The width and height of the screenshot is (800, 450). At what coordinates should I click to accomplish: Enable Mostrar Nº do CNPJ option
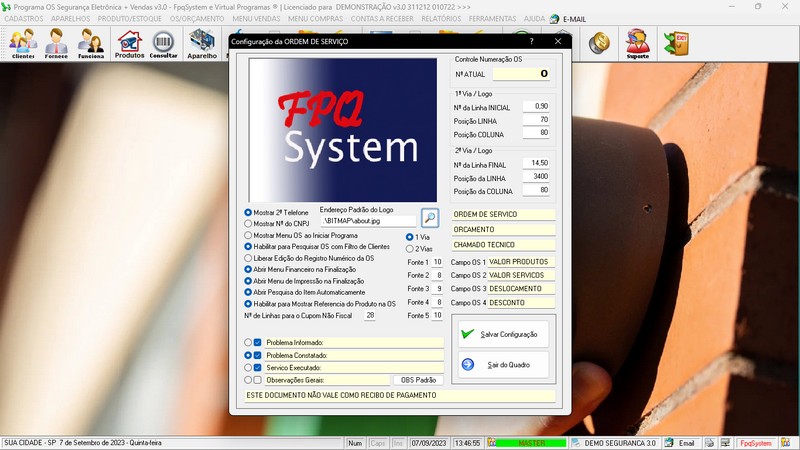249,224
